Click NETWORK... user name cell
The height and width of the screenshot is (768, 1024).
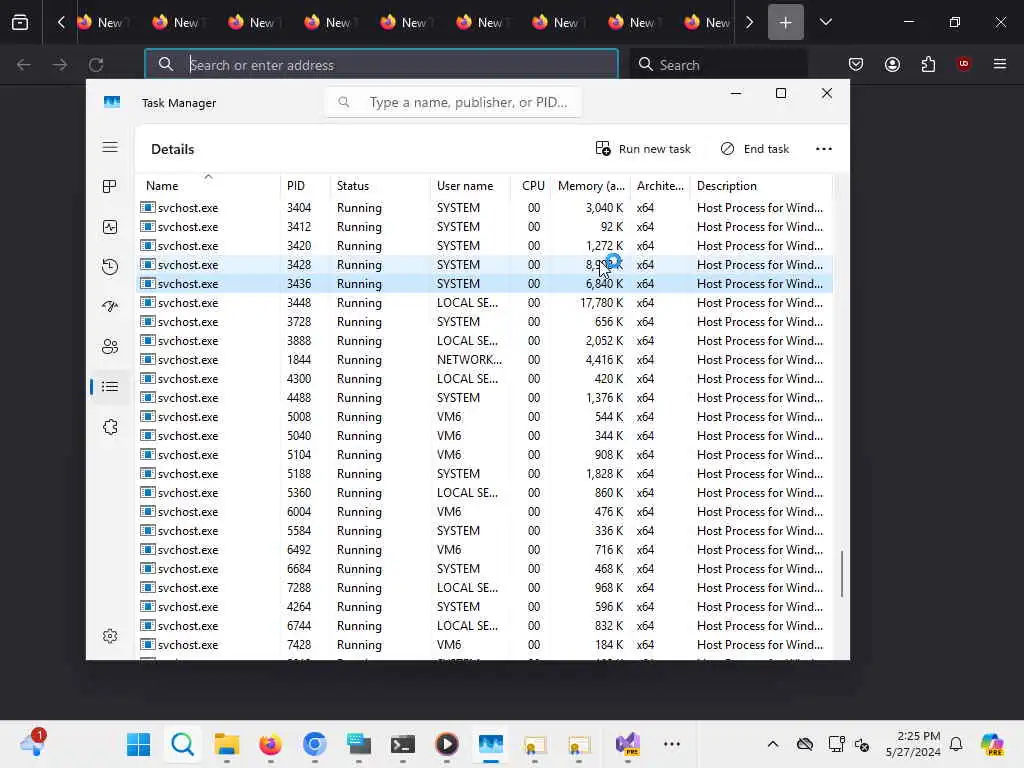[x=469, y=360]
